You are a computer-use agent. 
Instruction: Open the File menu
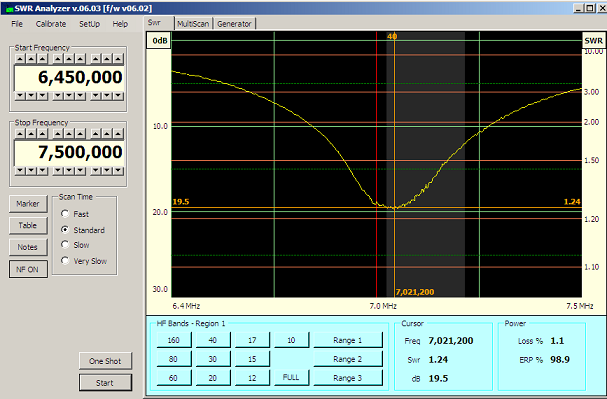pos(17,24)
